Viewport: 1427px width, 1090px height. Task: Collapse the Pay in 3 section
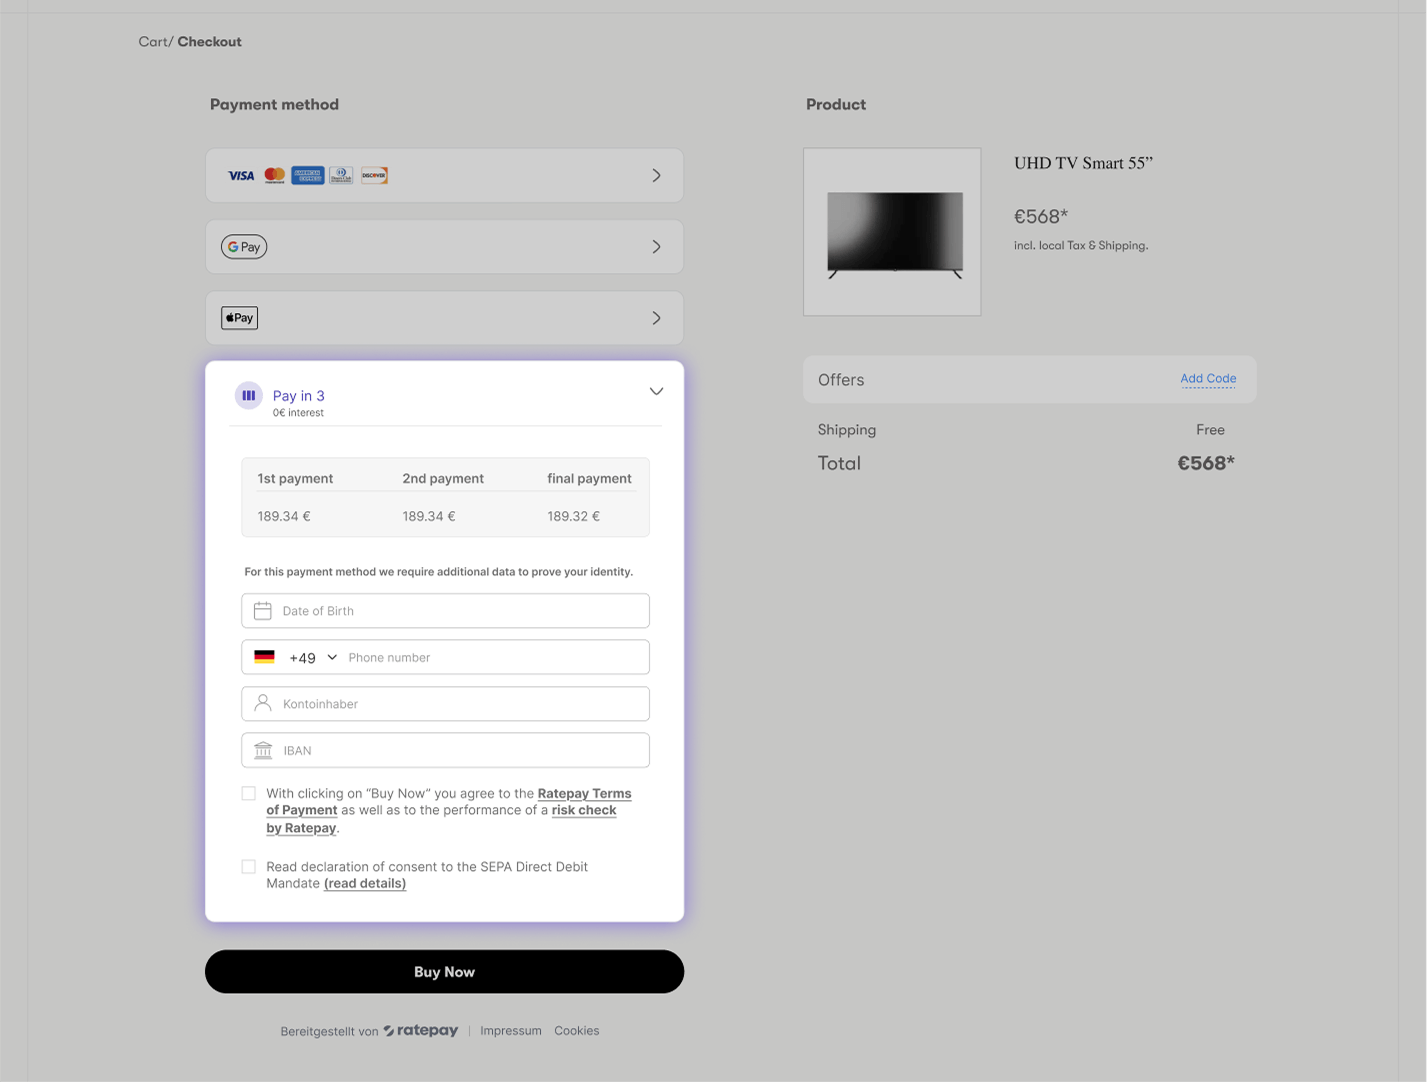coord(656,391)
